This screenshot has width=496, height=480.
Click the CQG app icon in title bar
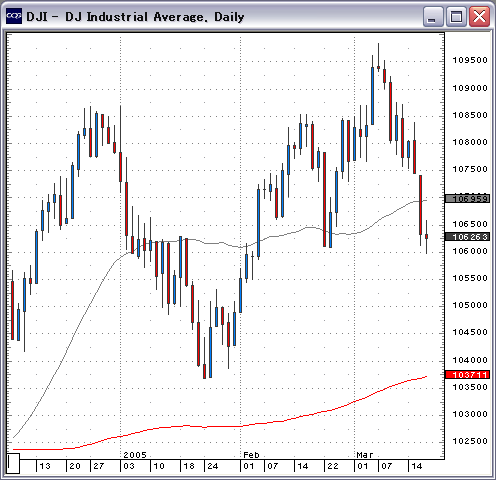click(14, 16)
